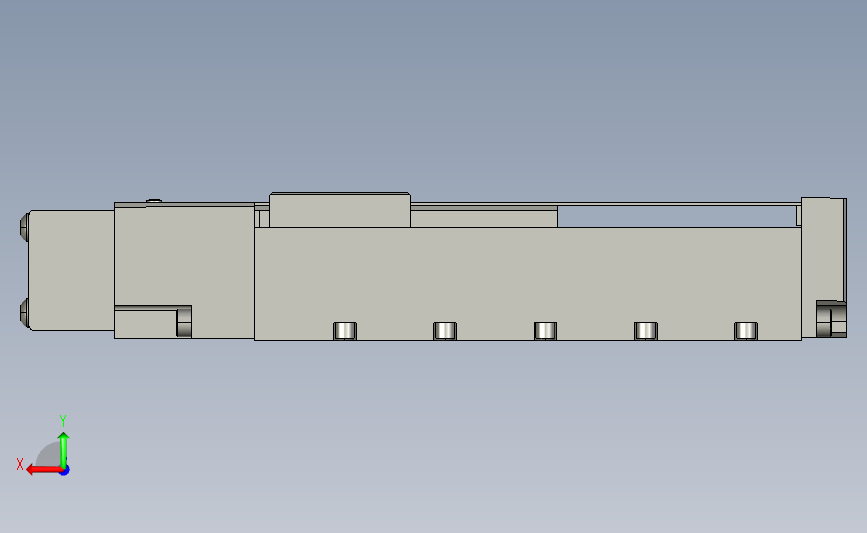Select the right end cap plate of the actuator
This screenshot has height=533, width=867.
823,267
